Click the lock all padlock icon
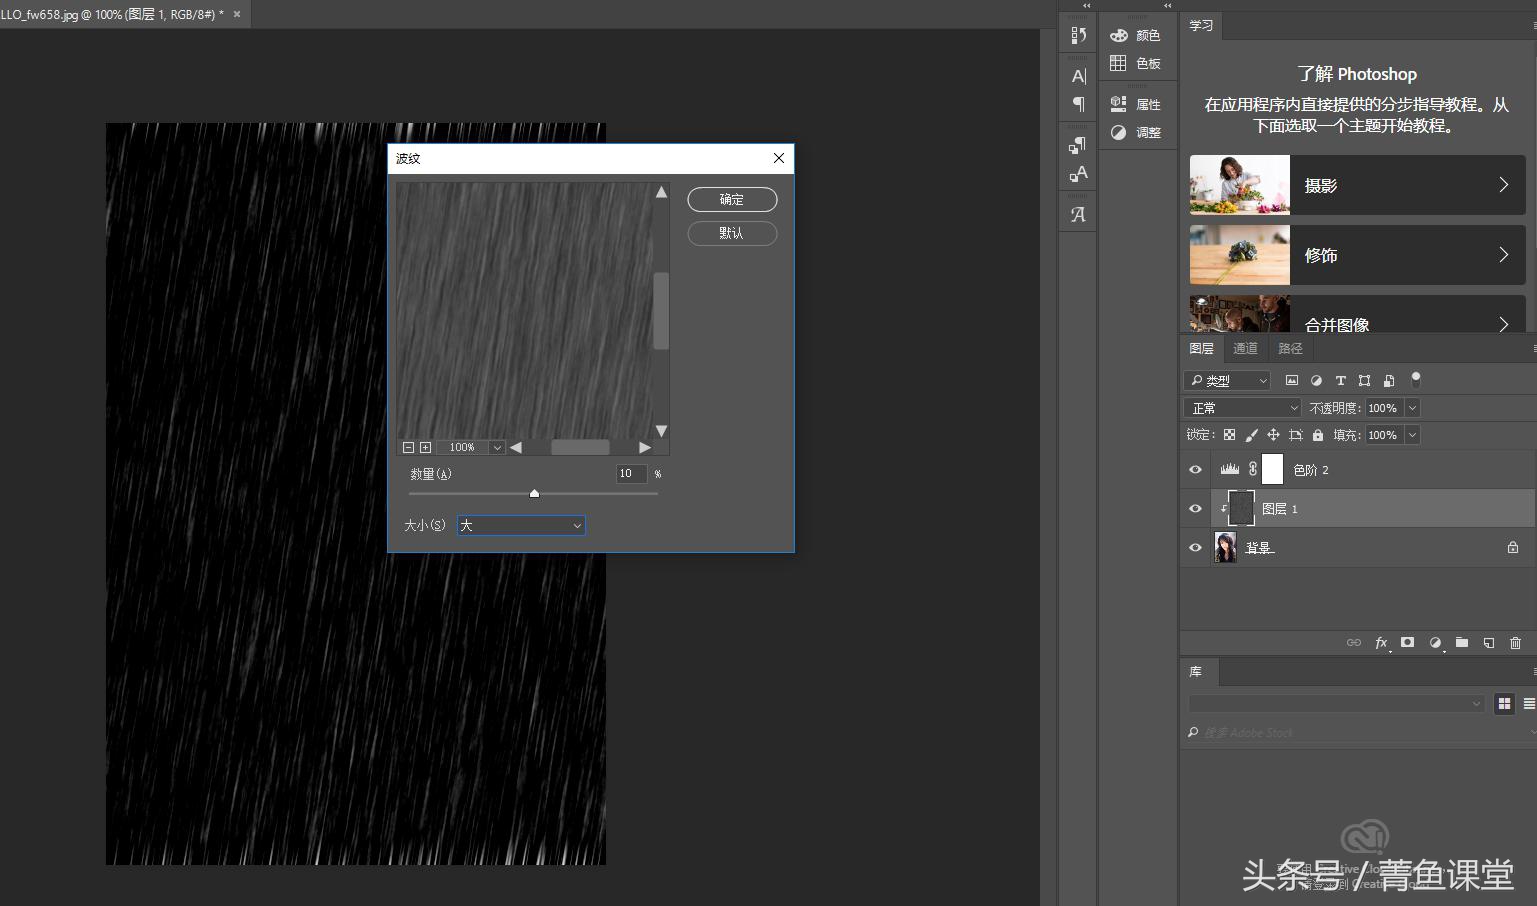This screenshot has height=906, width=1537. click(x=1318, y=435)
